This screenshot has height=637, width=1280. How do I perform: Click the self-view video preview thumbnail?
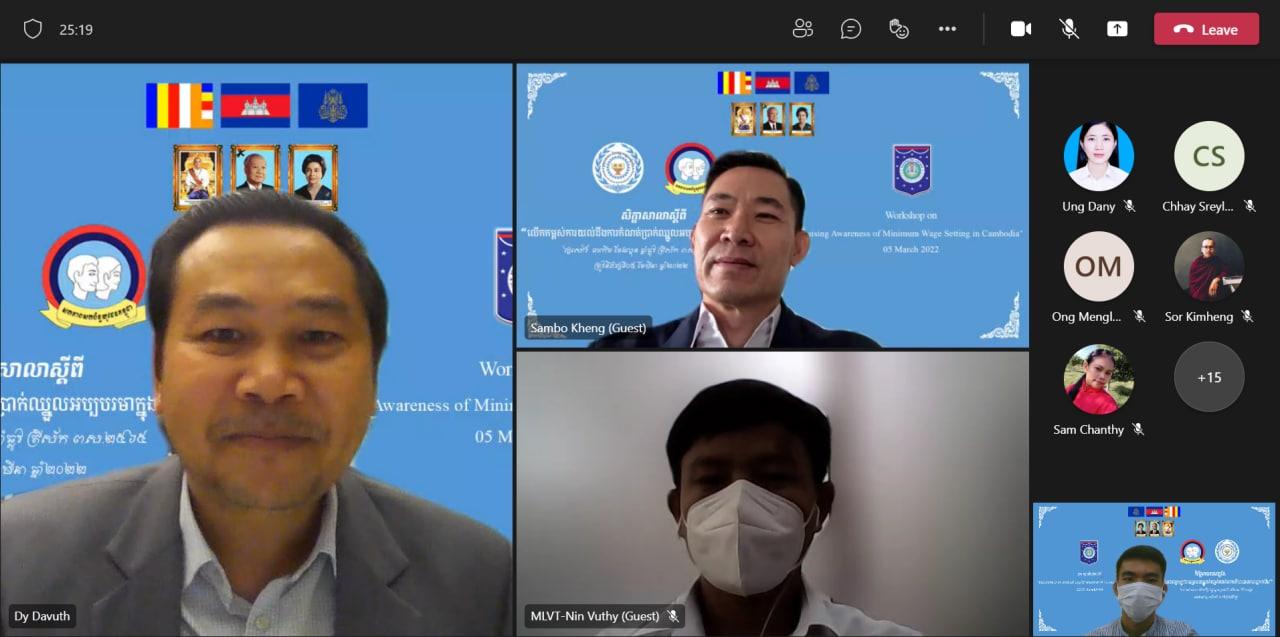1154,568
